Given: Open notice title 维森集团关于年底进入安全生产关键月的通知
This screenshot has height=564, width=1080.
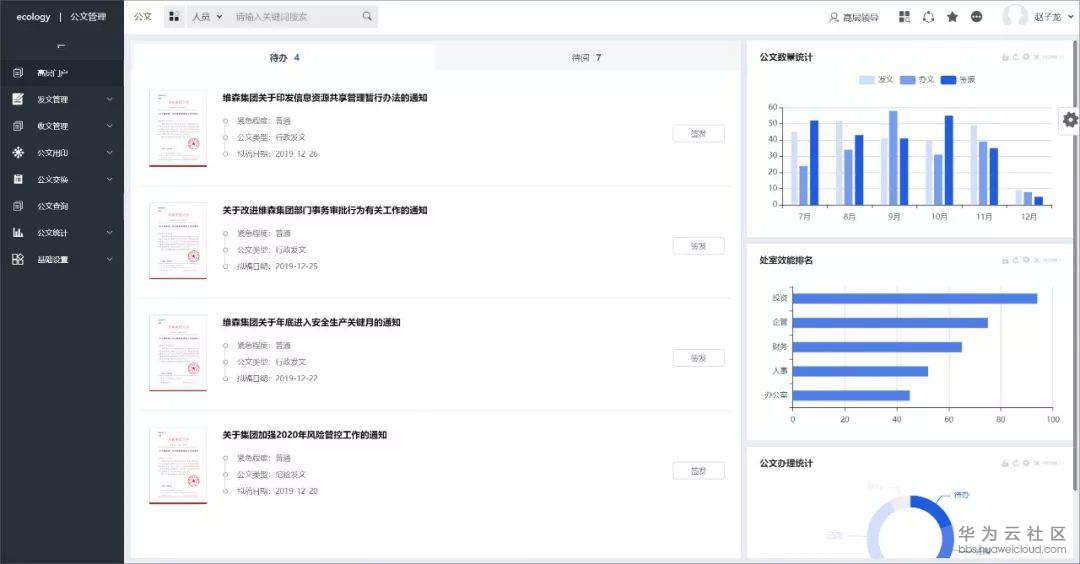Looking at the screenshot, I should pos(311,322).
